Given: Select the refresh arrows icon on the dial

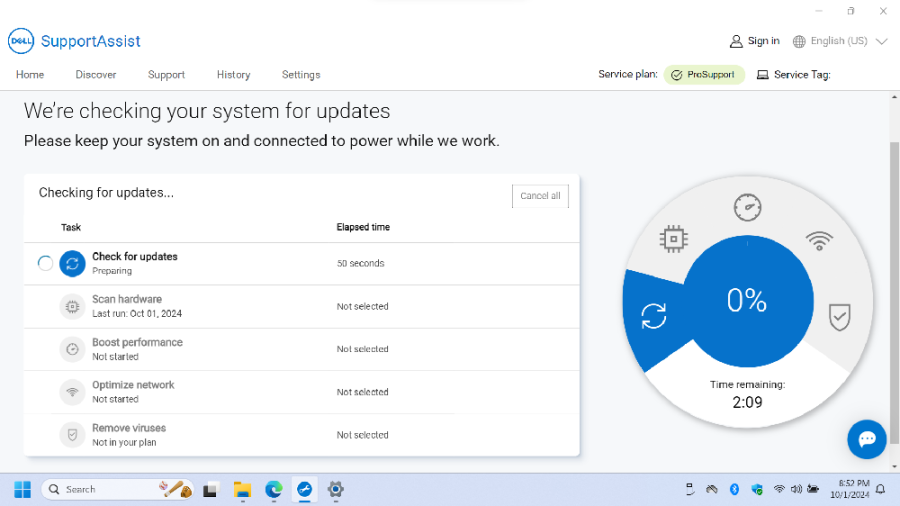Looking at the screenshot, I should click(x=654, y=316).
